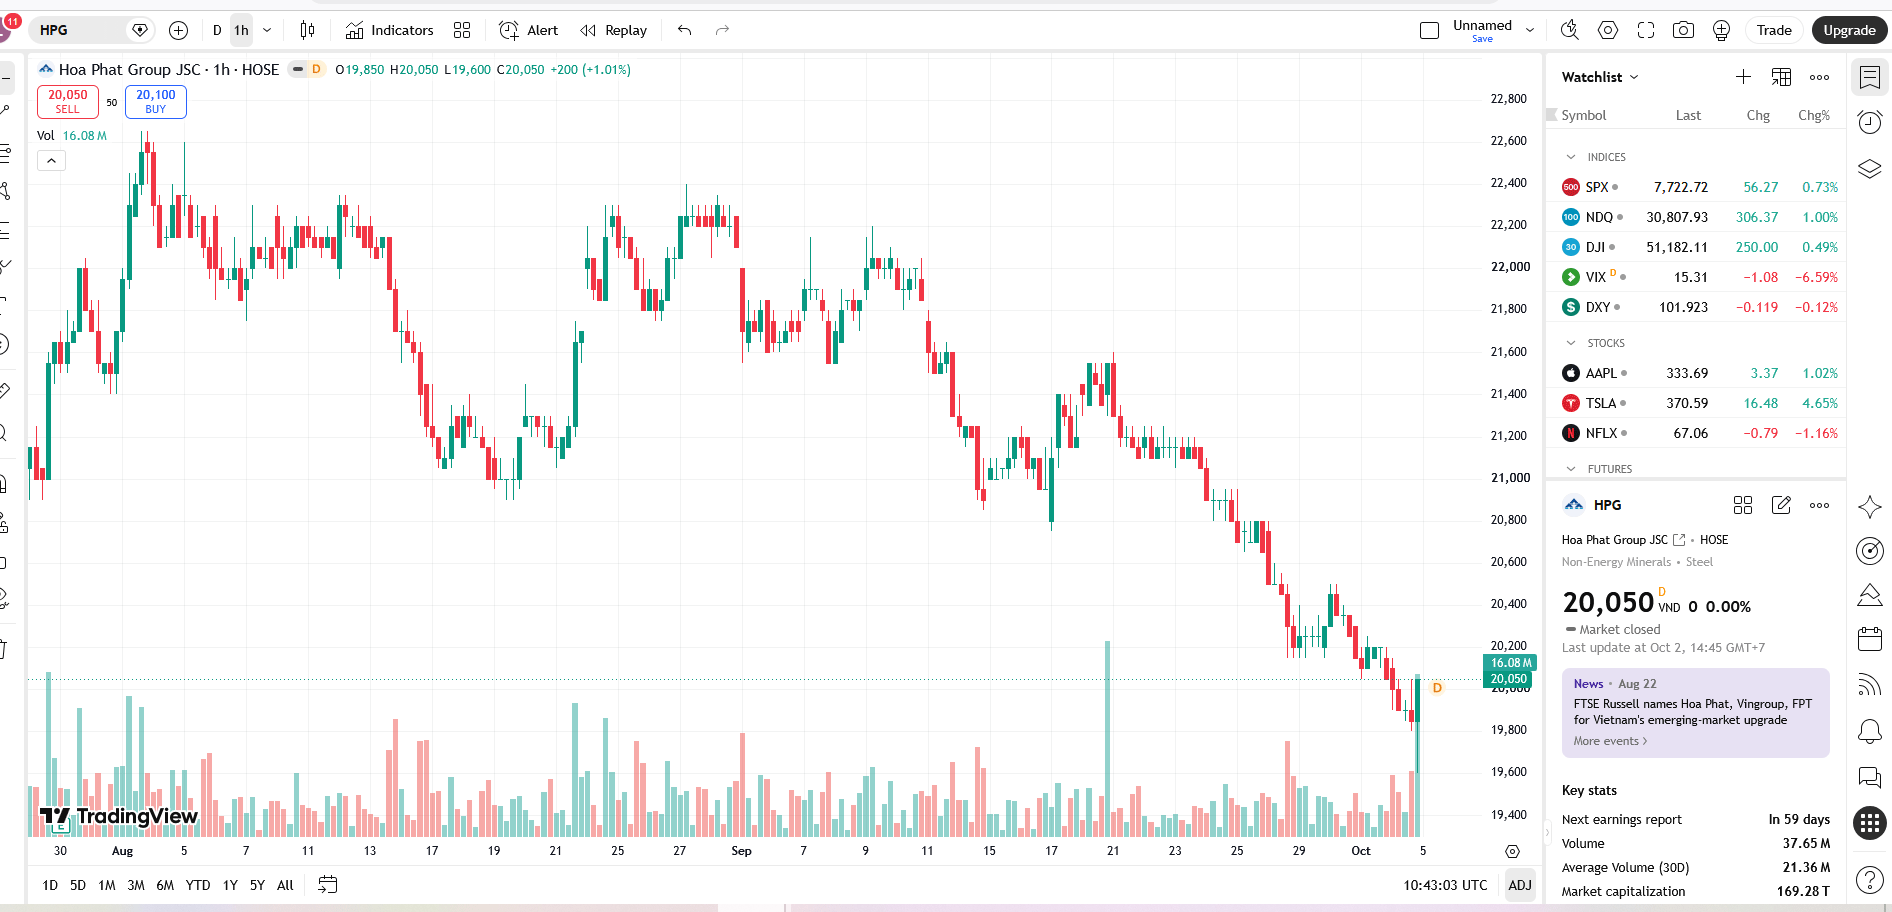Open indicator templates grid icon
Viewport: 1892px width, 912px height.
pos(462,30)
